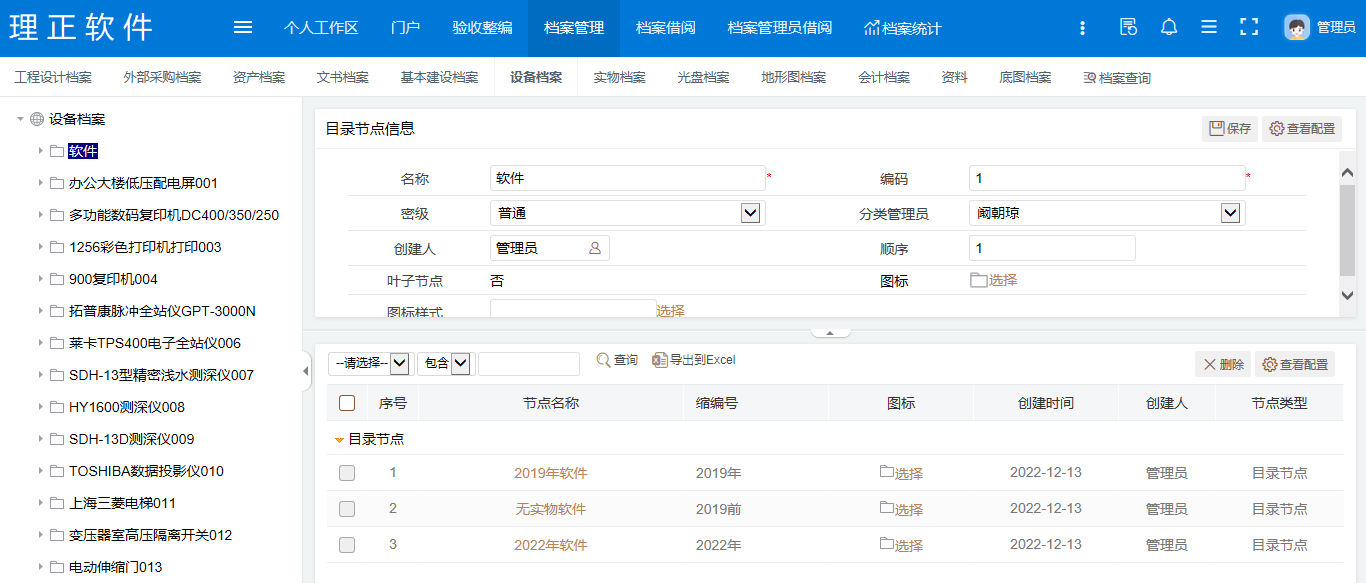The width and height of the screenshot is (1366, 588).
Task: Click the 名称 input field
Action: click(x=627, y=178)
